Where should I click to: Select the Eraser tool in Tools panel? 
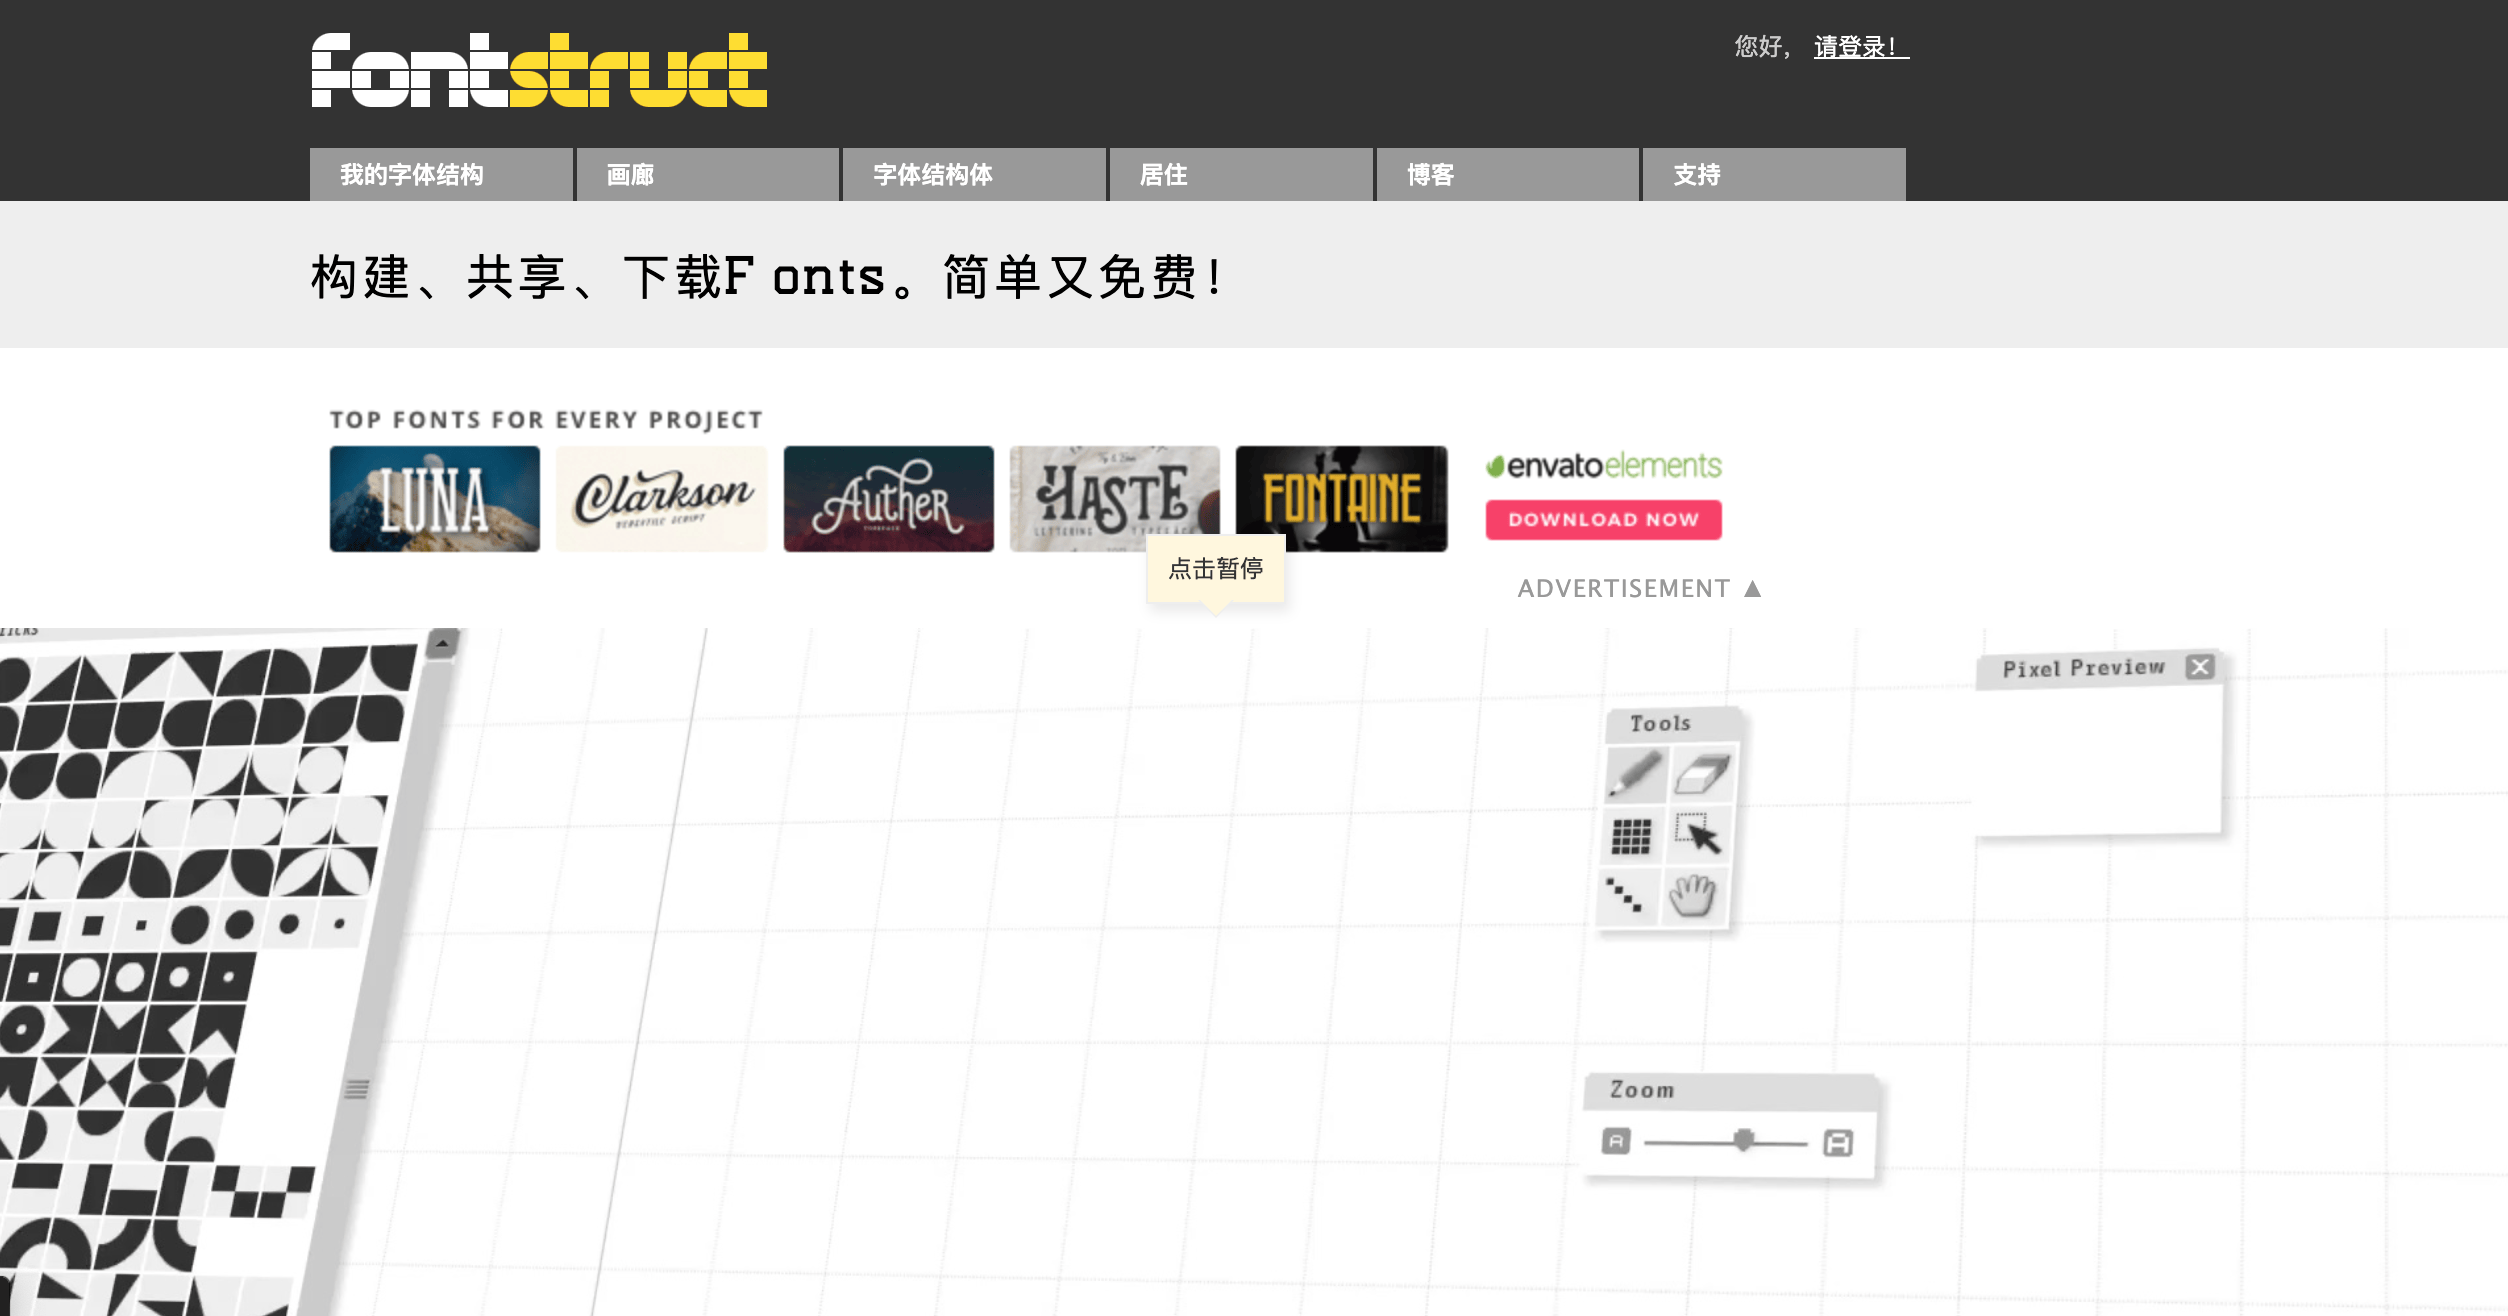click(1701, 775)
